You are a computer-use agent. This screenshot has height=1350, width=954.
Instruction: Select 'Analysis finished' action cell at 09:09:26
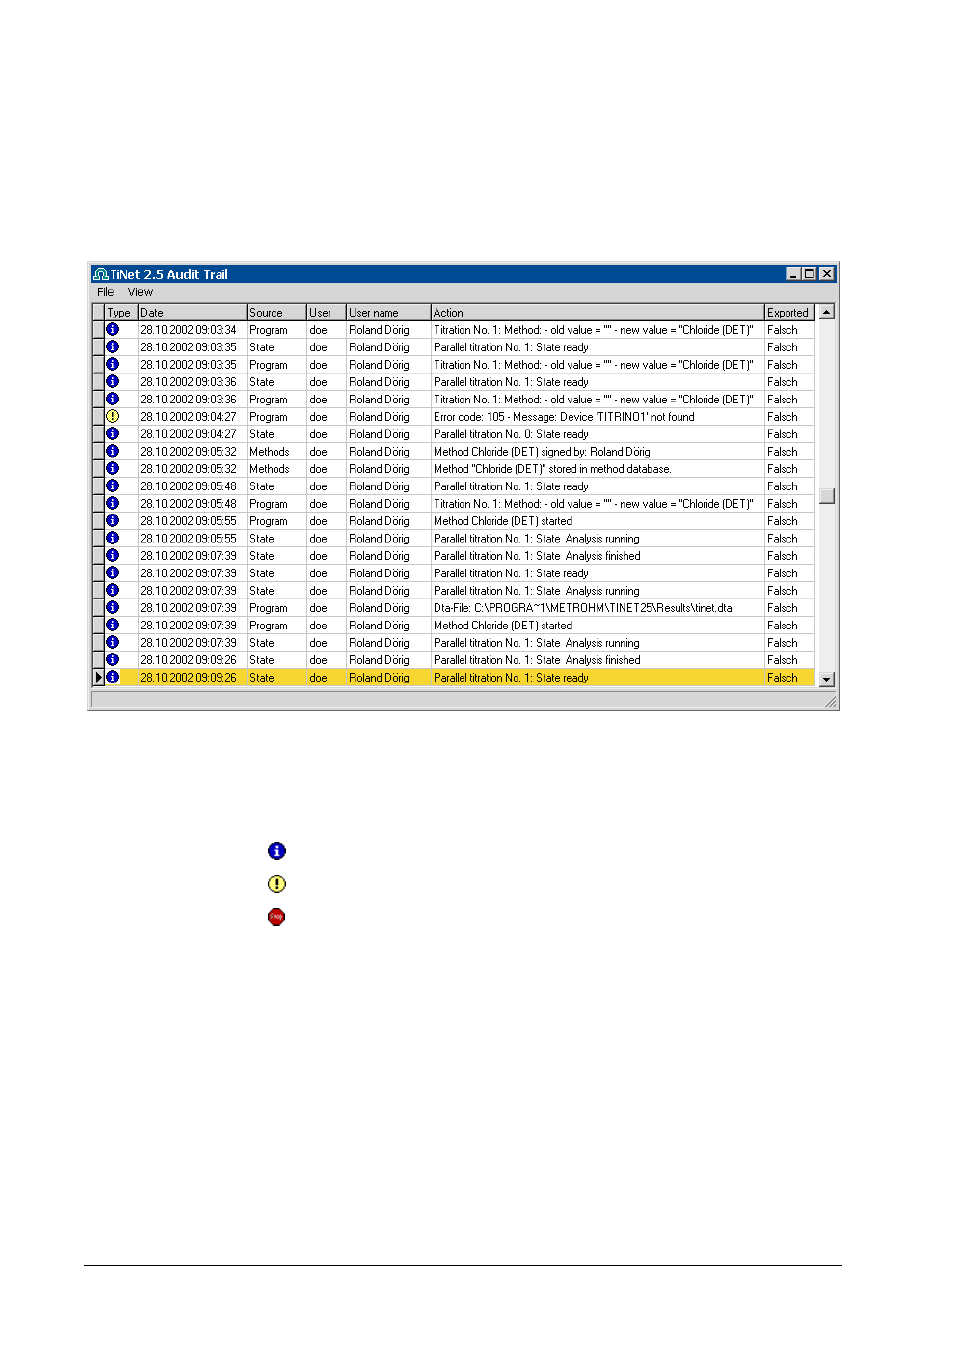(x=597, y=659)
